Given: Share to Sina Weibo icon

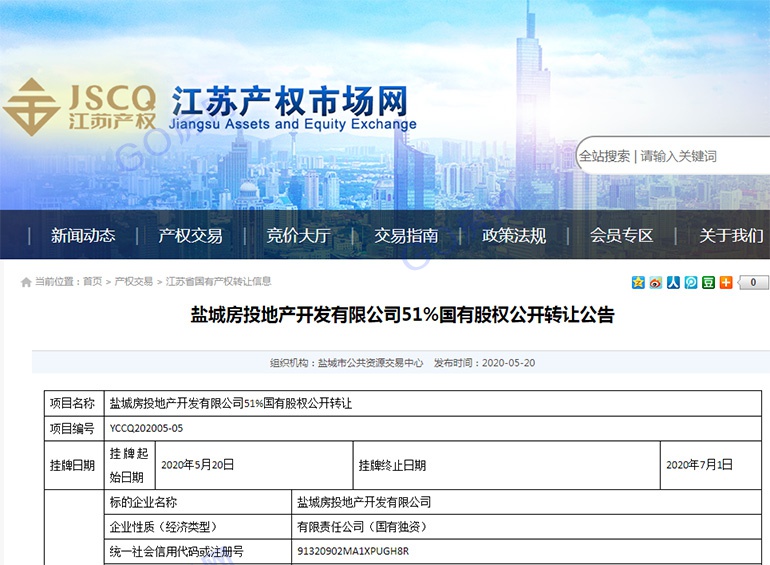Looking at the screenshot, I should pos(656,282).
